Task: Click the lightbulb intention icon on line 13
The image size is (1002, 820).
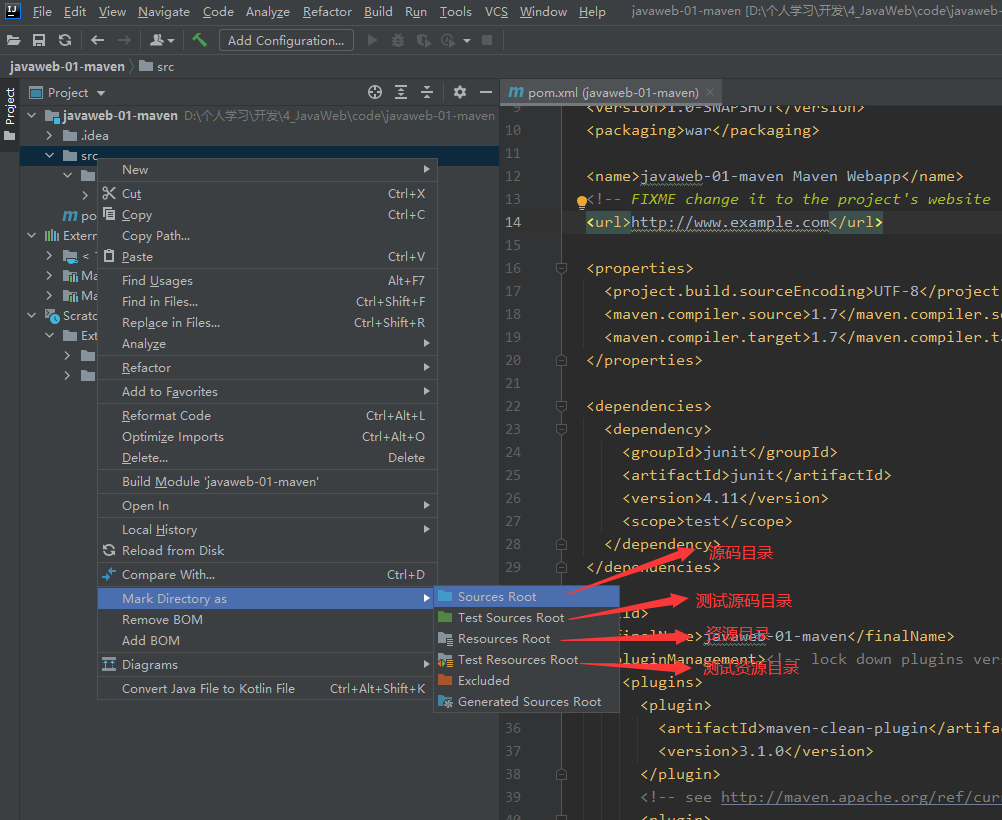Action: coord(582,203)
